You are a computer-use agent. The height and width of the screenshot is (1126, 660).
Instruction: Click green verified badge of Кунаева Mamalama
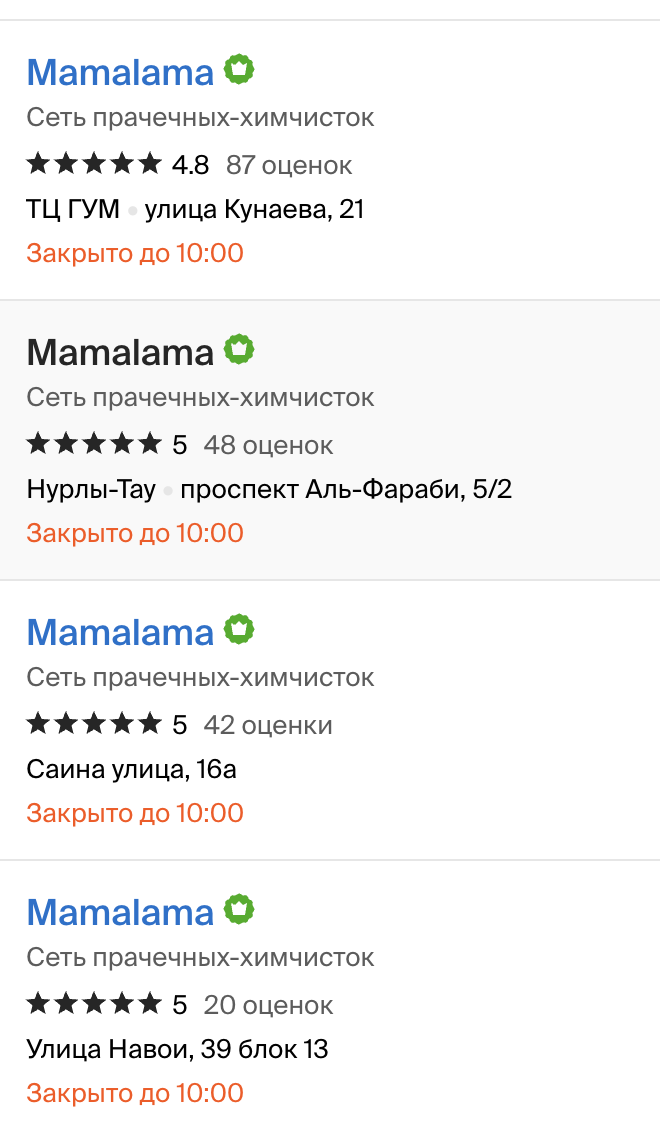(239, 70)
